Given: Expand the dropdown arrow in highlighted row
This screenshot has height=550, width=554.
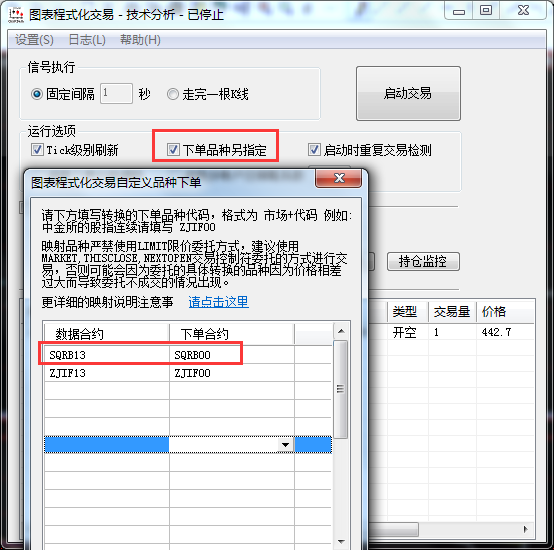Looking at the screenshot, I should [285, 445].
